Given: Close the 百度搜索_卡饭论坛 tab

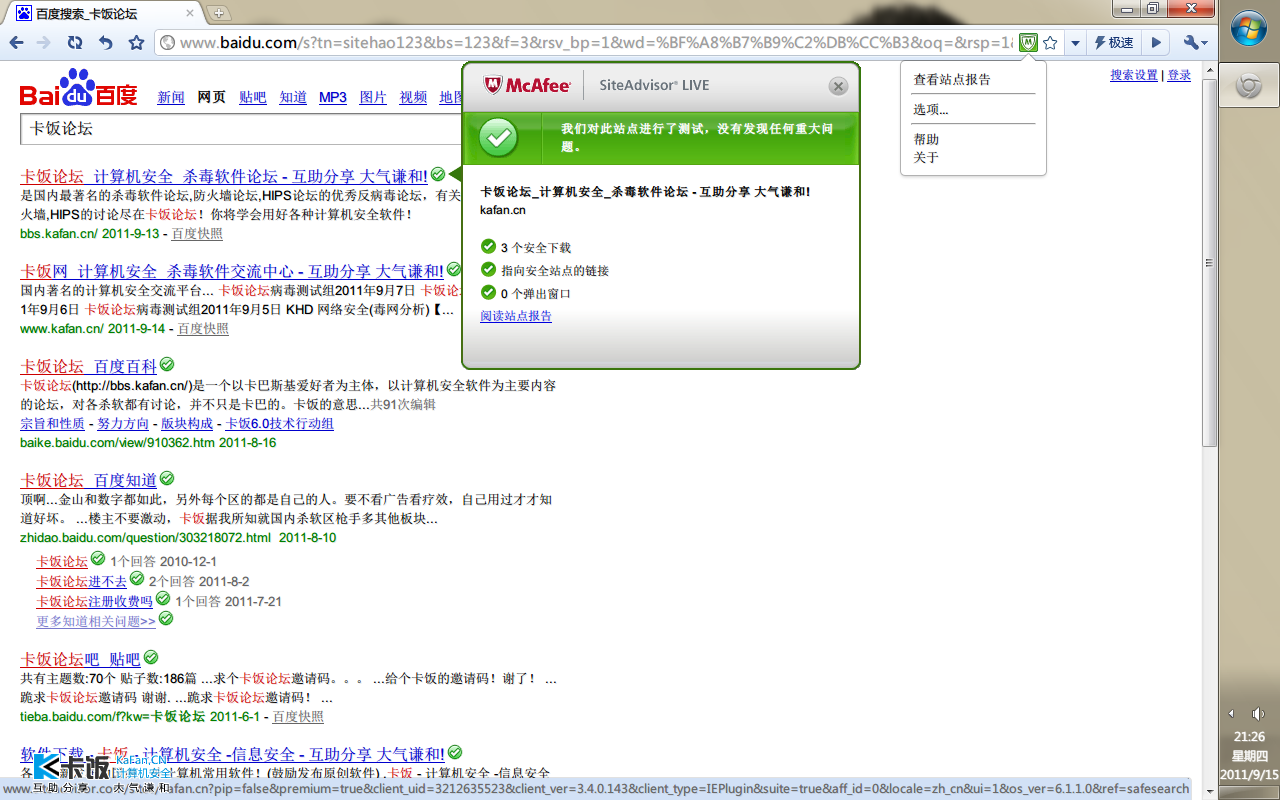Looking at the screenshot, I should (x=190, y=14).
